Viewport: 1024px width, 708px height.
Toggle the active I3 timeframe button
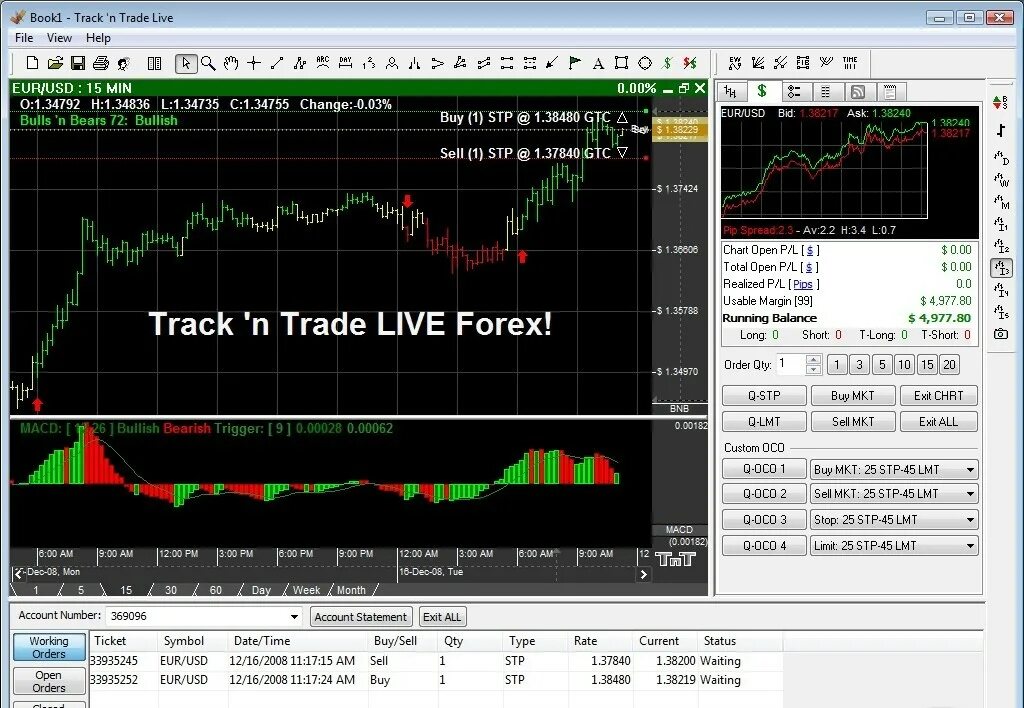[1000, 268]
